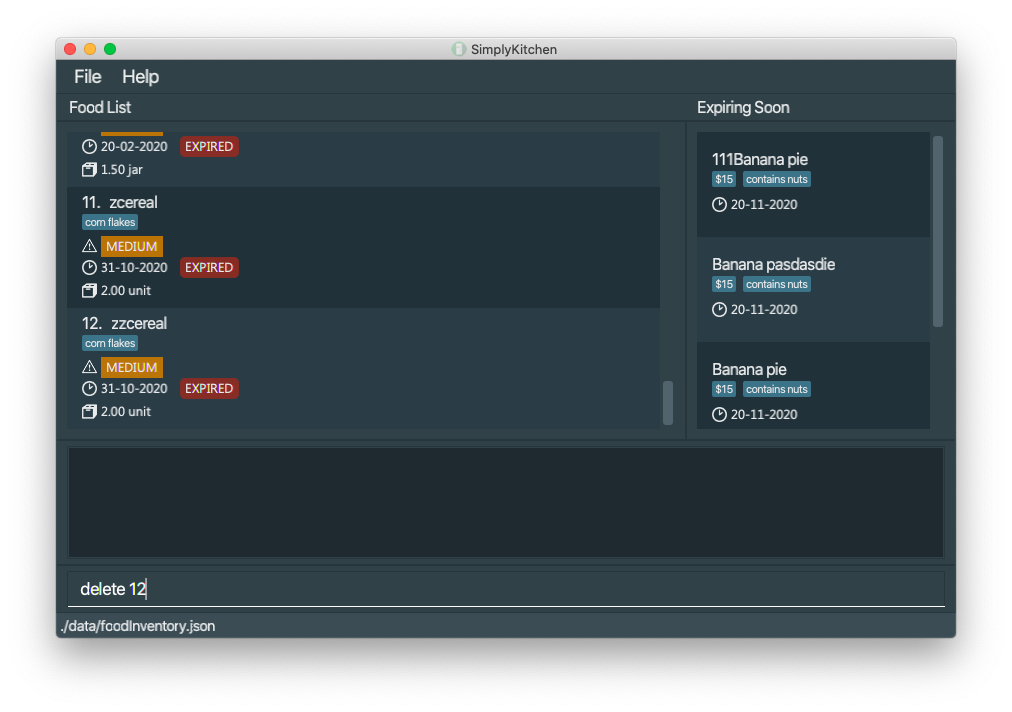
Task: Select the 111Banana pie expiring card title
Action: click(x=760, y=159)
